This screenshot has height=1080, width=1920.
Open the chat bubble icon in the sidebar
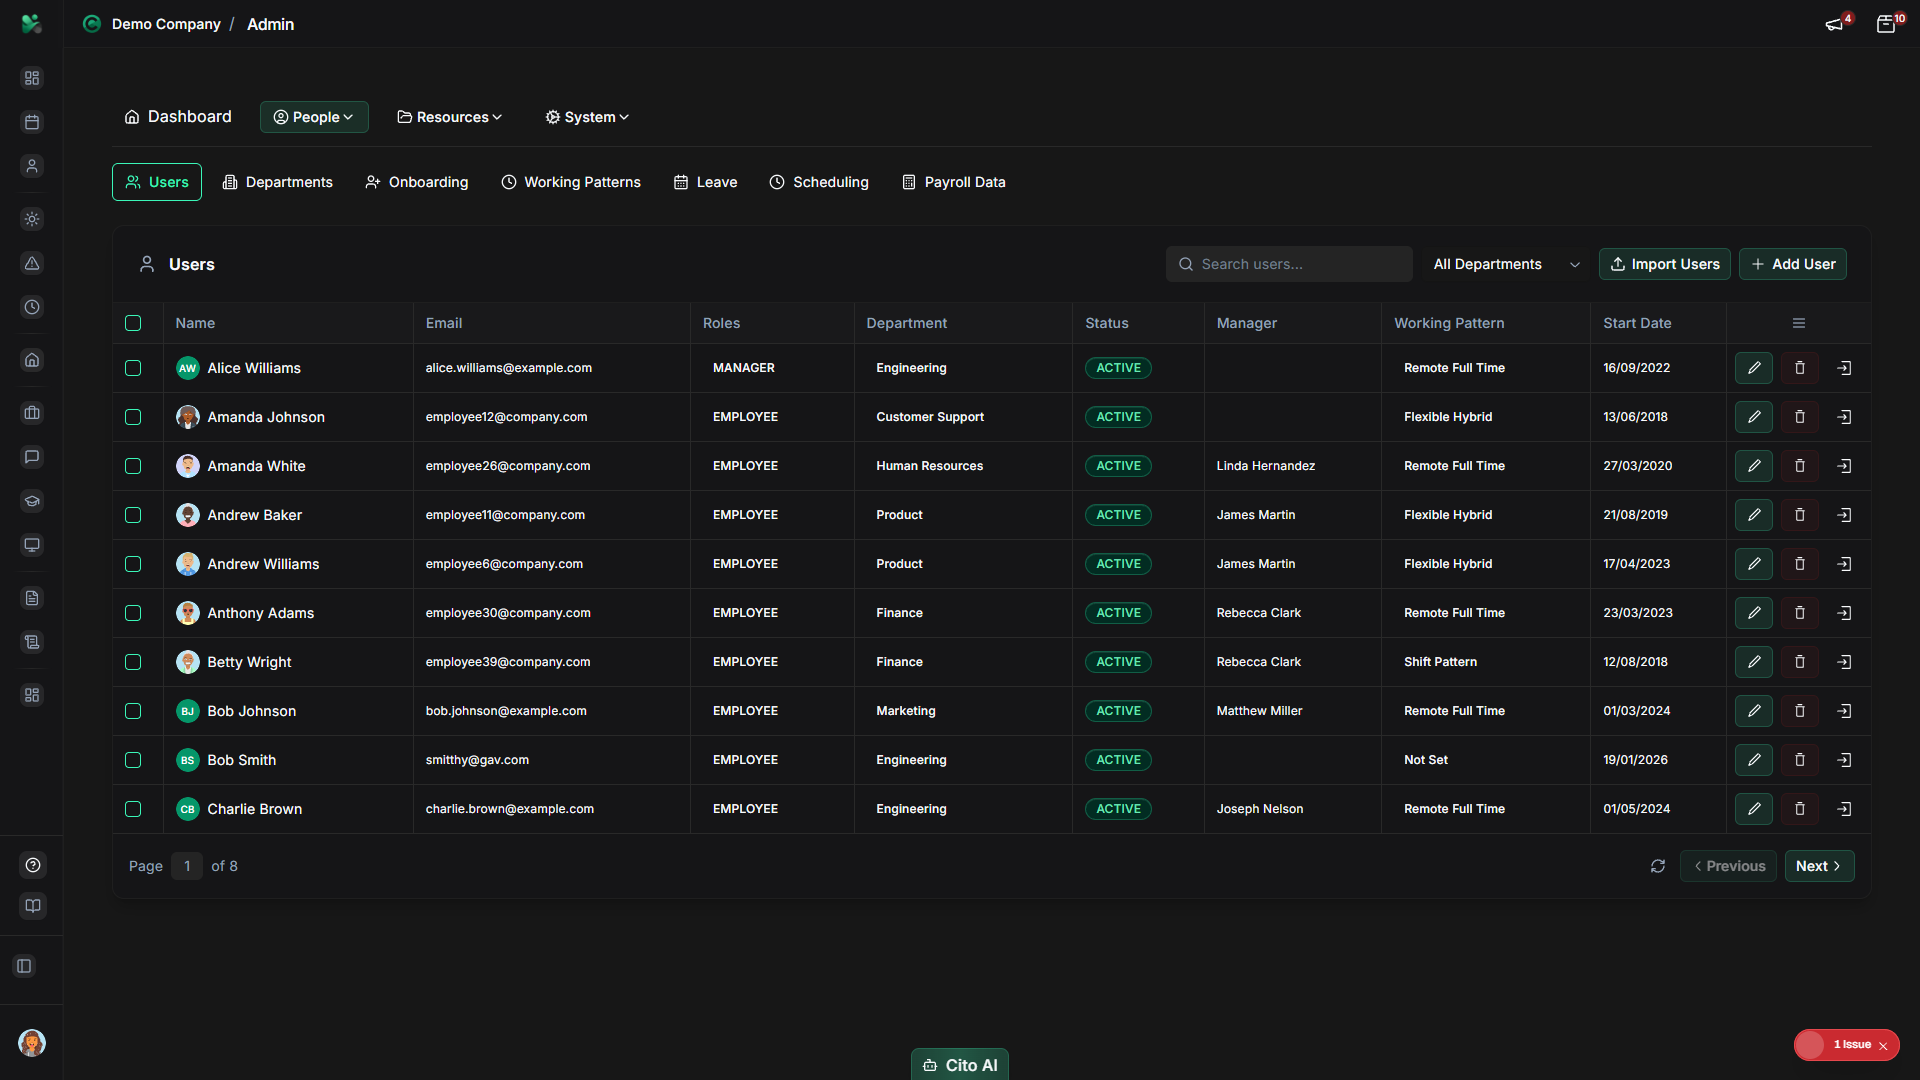pyautogui.click(x=32, y=457)
